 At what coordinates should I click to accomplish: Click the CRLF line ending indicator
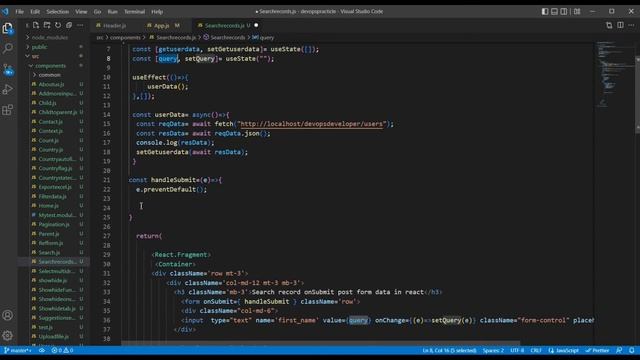coord(536,351)
